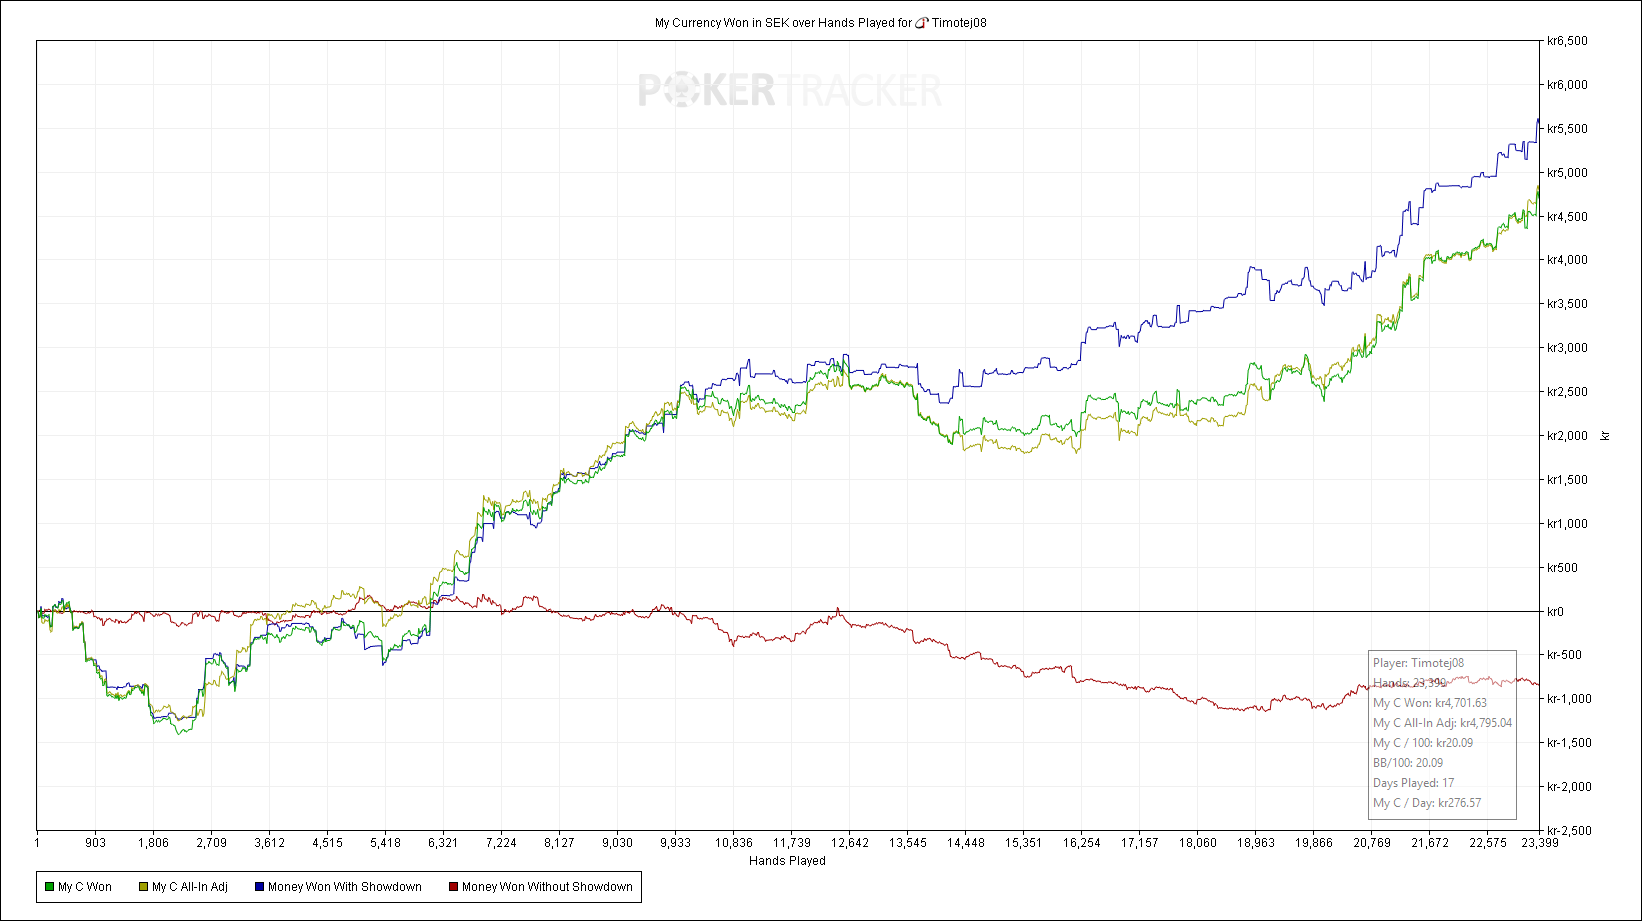Click the My C / Day stat line
Image resolution: width=1642 pixels, height=921 pixels.
coord(1427,803)
